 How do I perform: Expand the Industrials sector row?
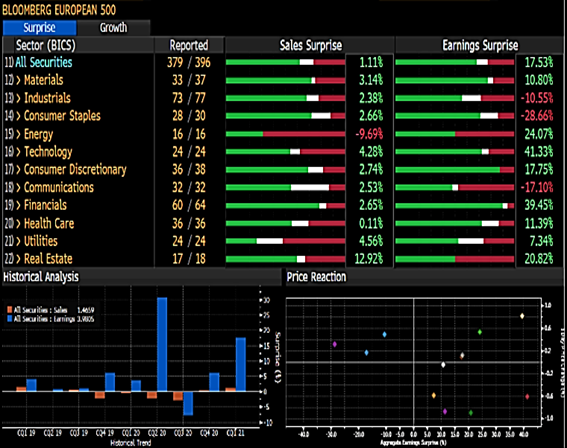point(19,98)
